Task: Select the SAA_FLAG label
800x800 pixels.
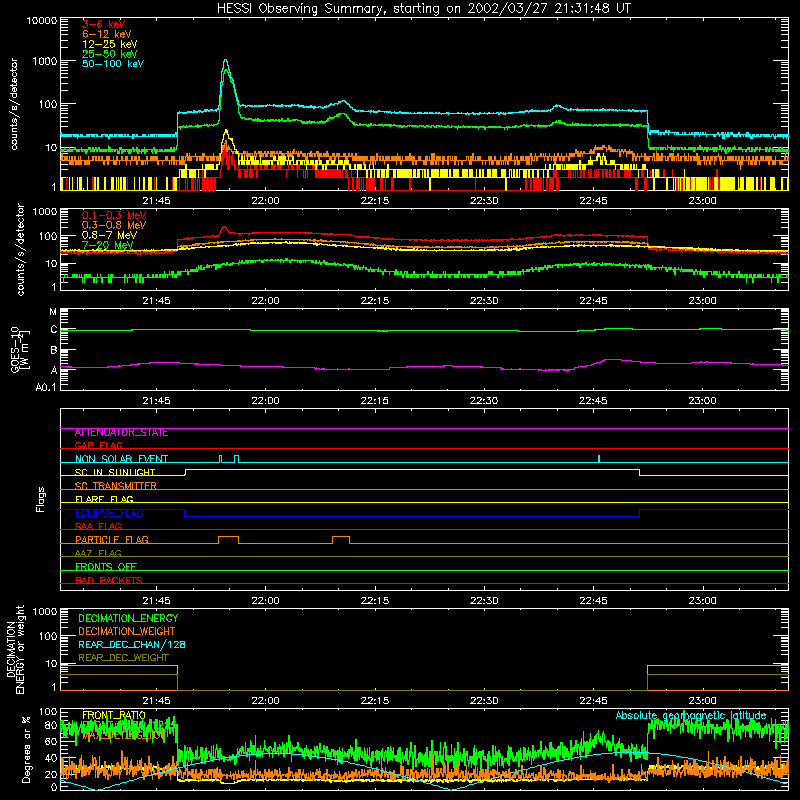Action: pos(98,526)
